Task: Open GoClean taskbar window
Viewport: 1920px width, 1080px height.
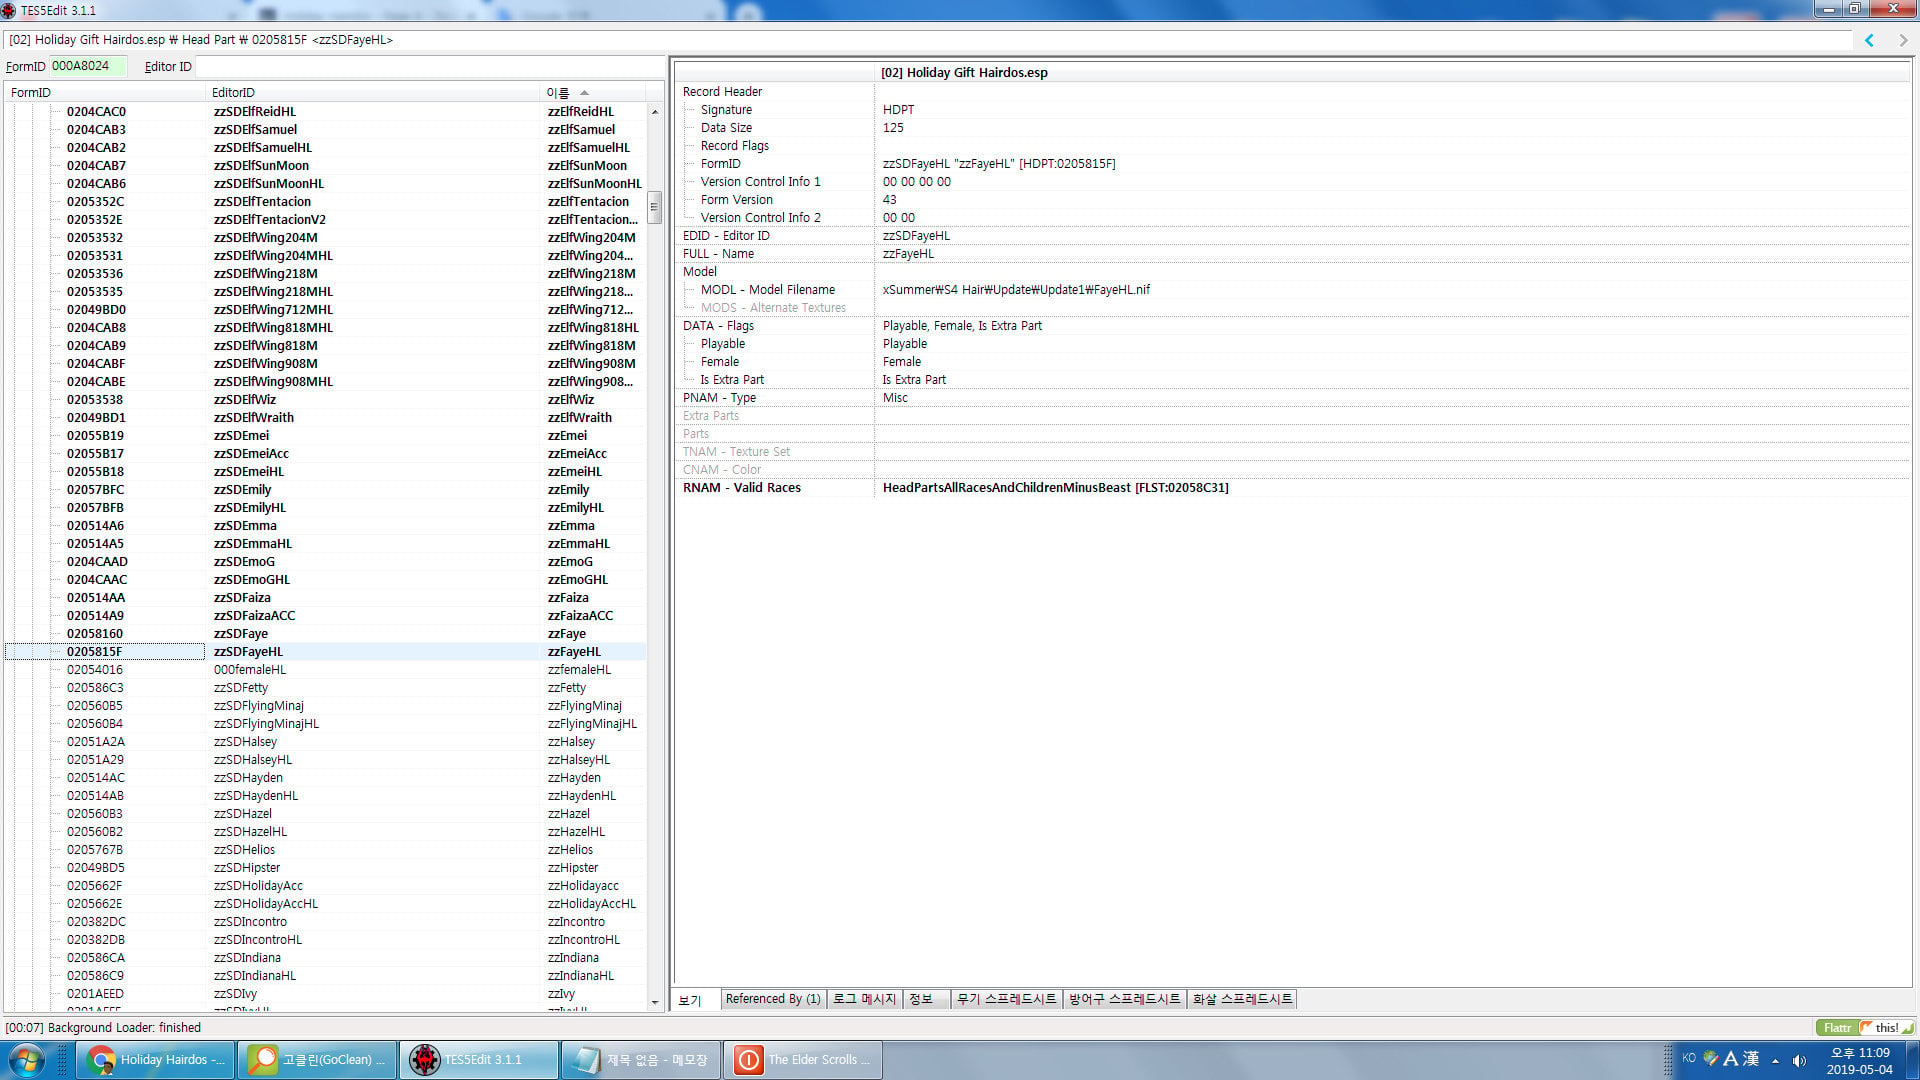Action: 318,1059
